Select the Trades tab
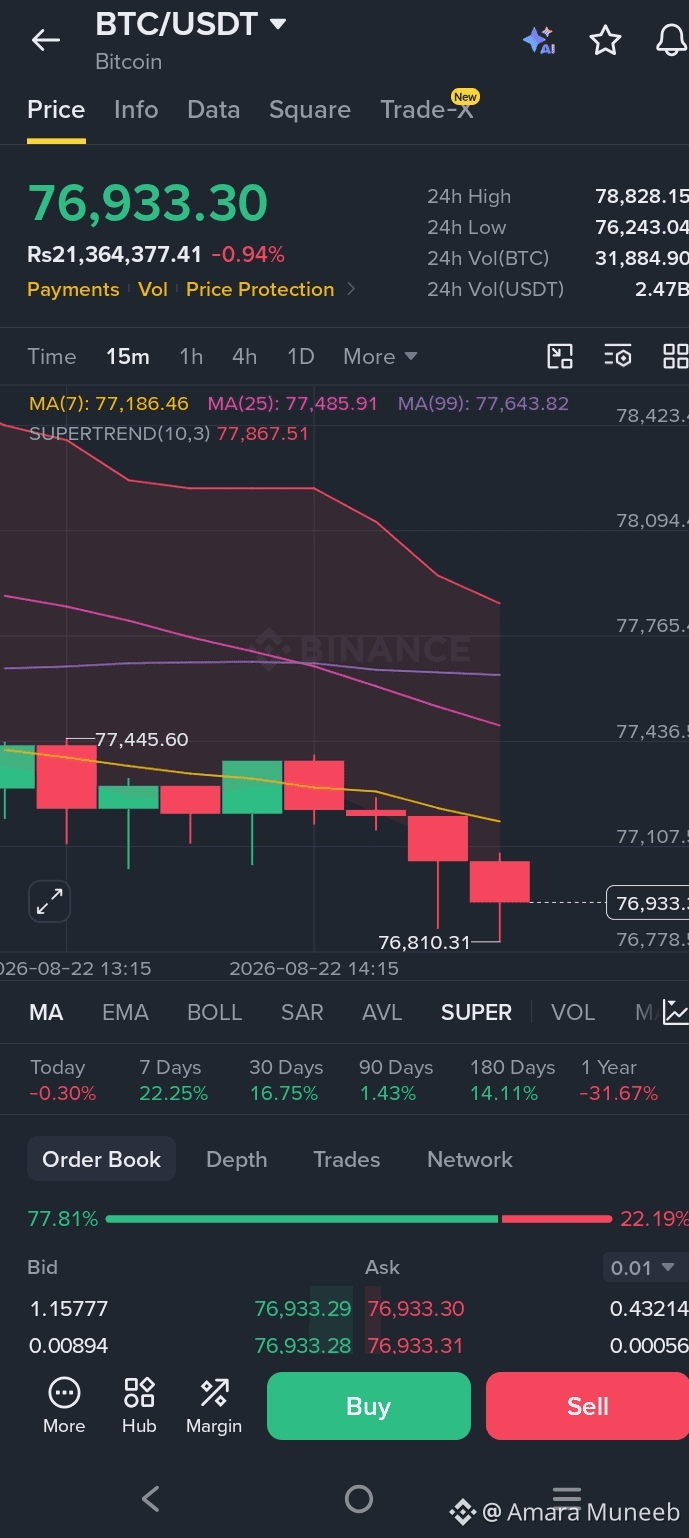The height and width of the screenshot is (1538, 689). pos(346,1159)
